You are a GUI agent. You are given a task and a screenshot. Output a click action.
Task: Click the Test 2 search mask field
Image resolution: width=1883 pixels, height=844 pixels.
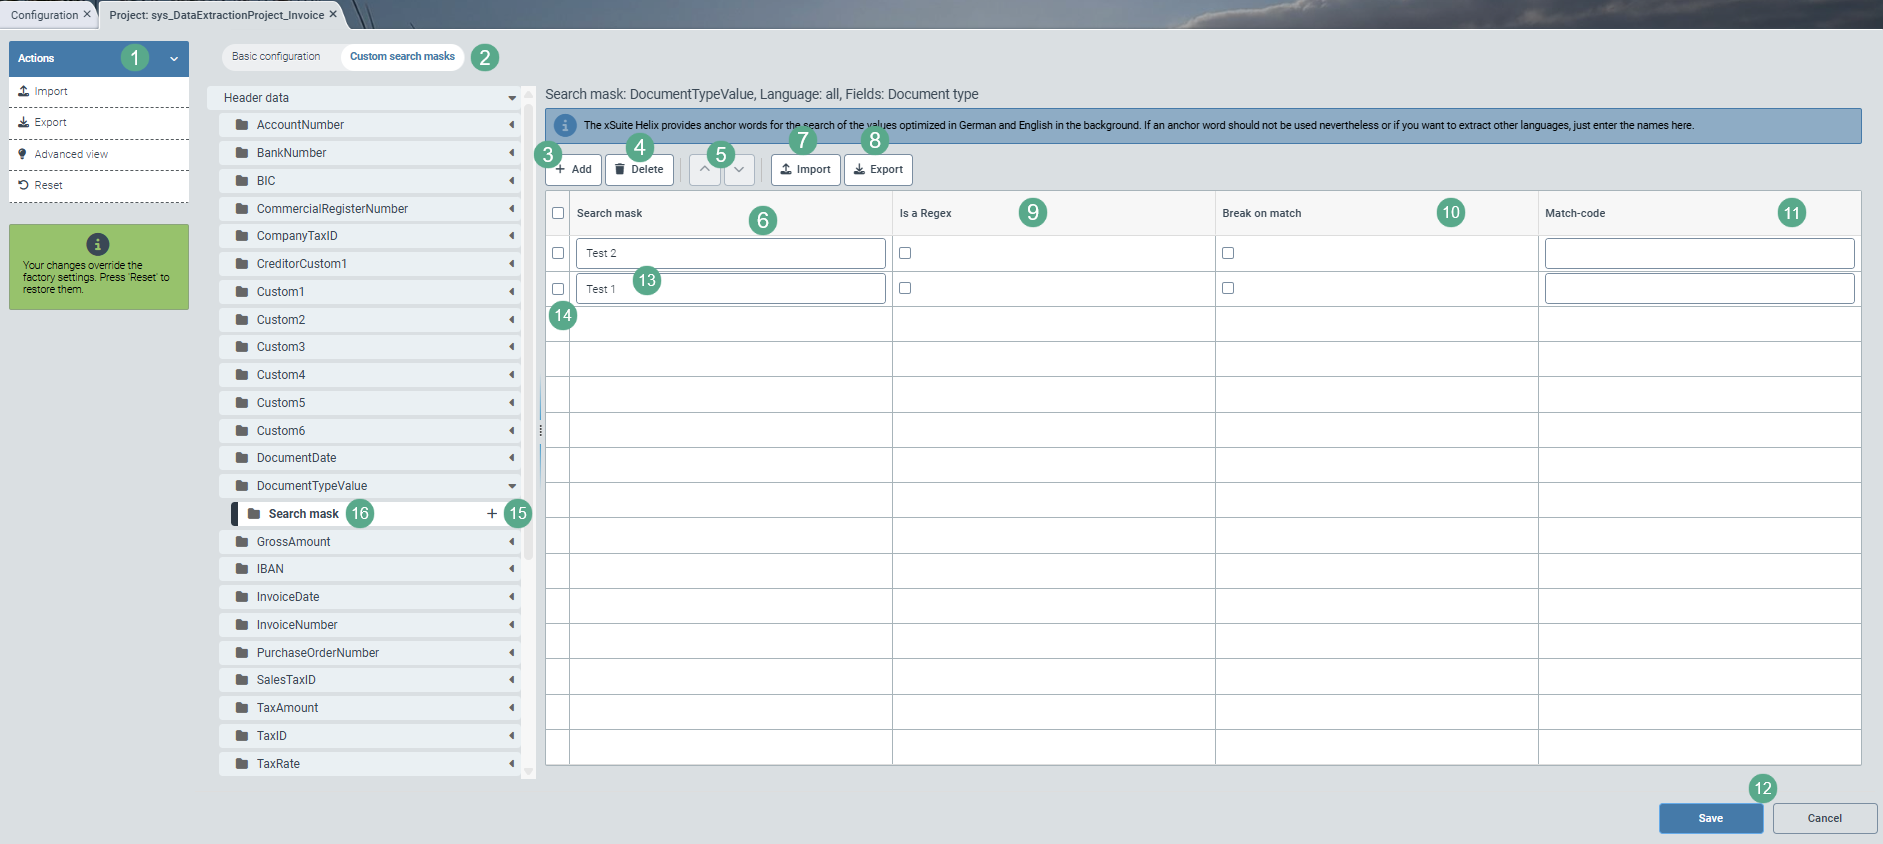[731, 253]
